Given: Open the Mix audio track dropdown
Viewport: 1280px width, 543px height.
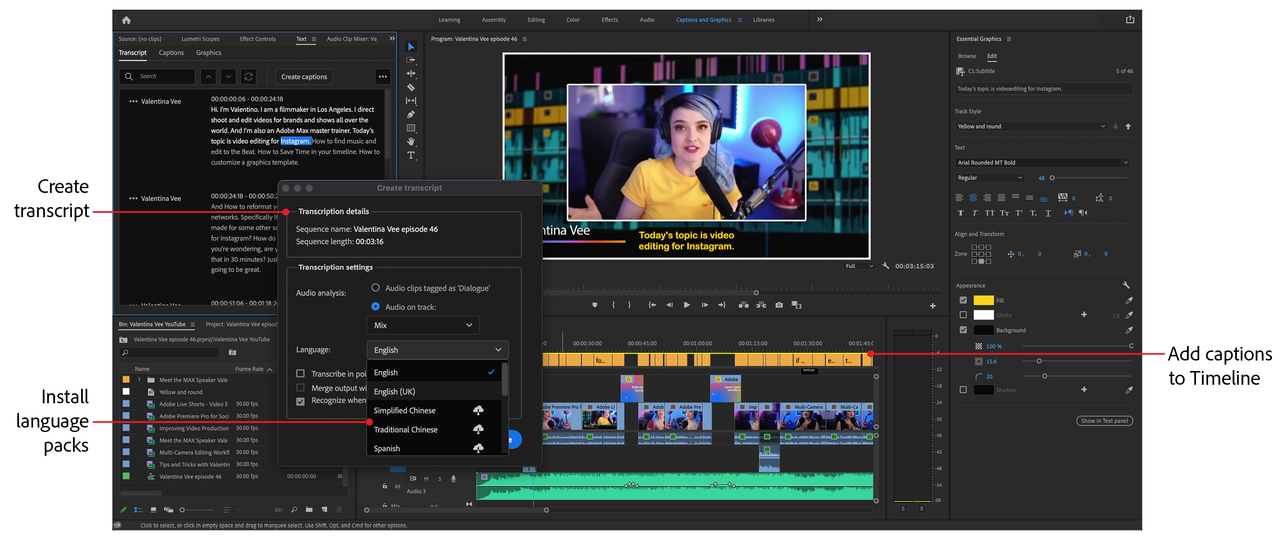Looking at the screenshot, I should (423, 325).
